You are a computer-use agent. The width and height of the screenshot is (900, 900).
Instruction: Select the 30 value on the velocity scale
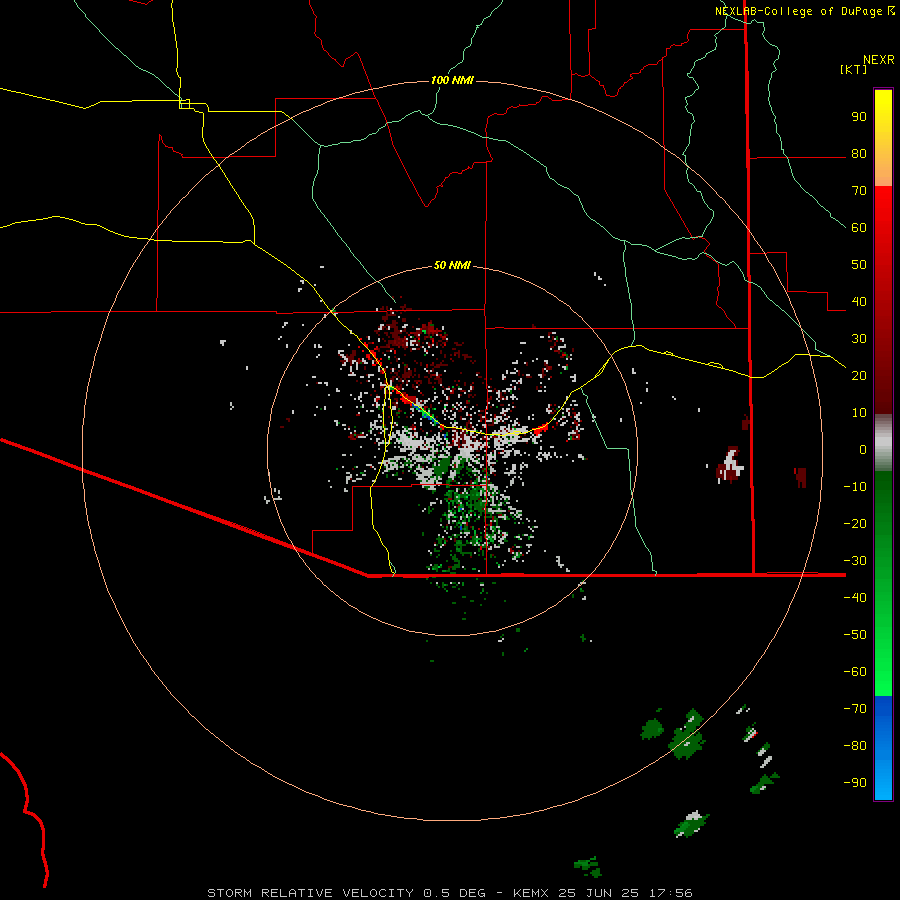pyautogui.click(x=859, y=339)
